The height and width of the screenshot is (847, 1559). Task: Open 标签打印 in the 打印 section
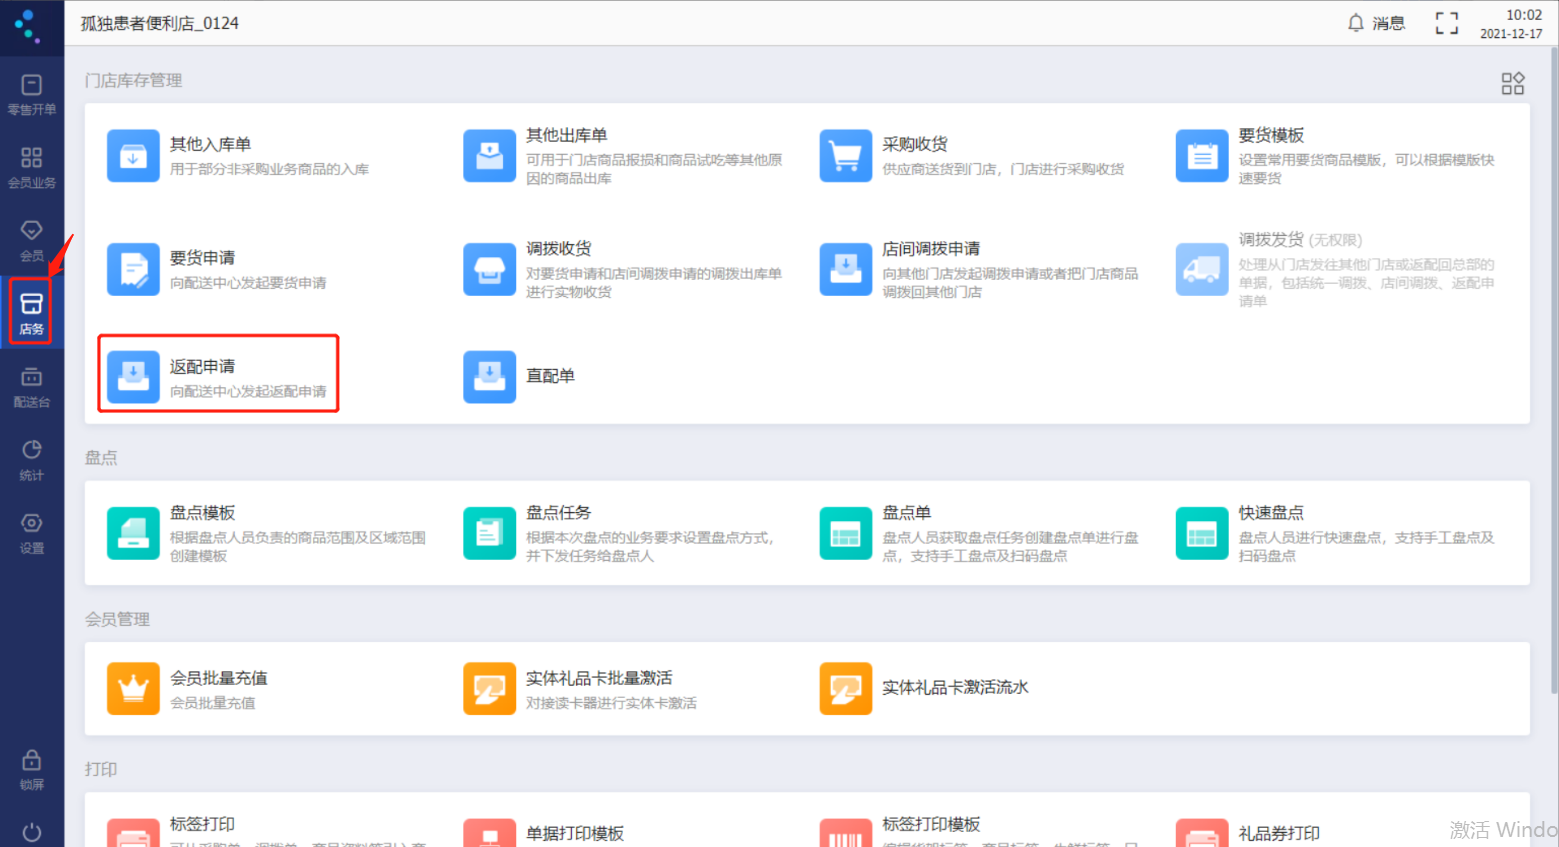pos(203,824)
